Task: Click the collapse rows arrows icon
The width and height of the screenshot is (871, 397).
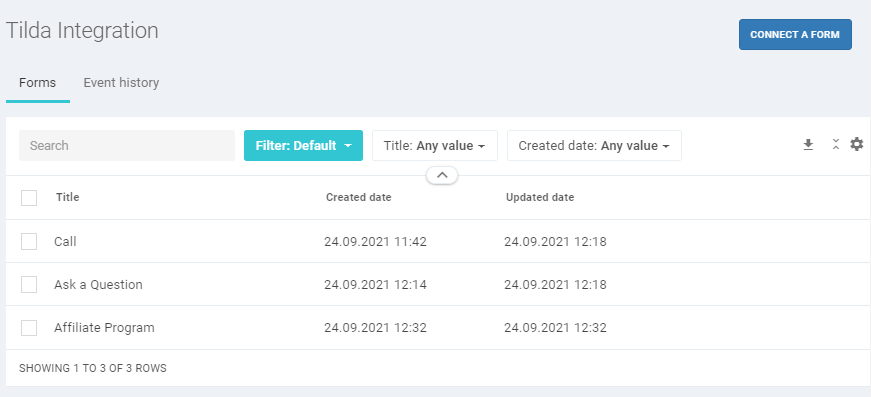Action: pos(835,145)
